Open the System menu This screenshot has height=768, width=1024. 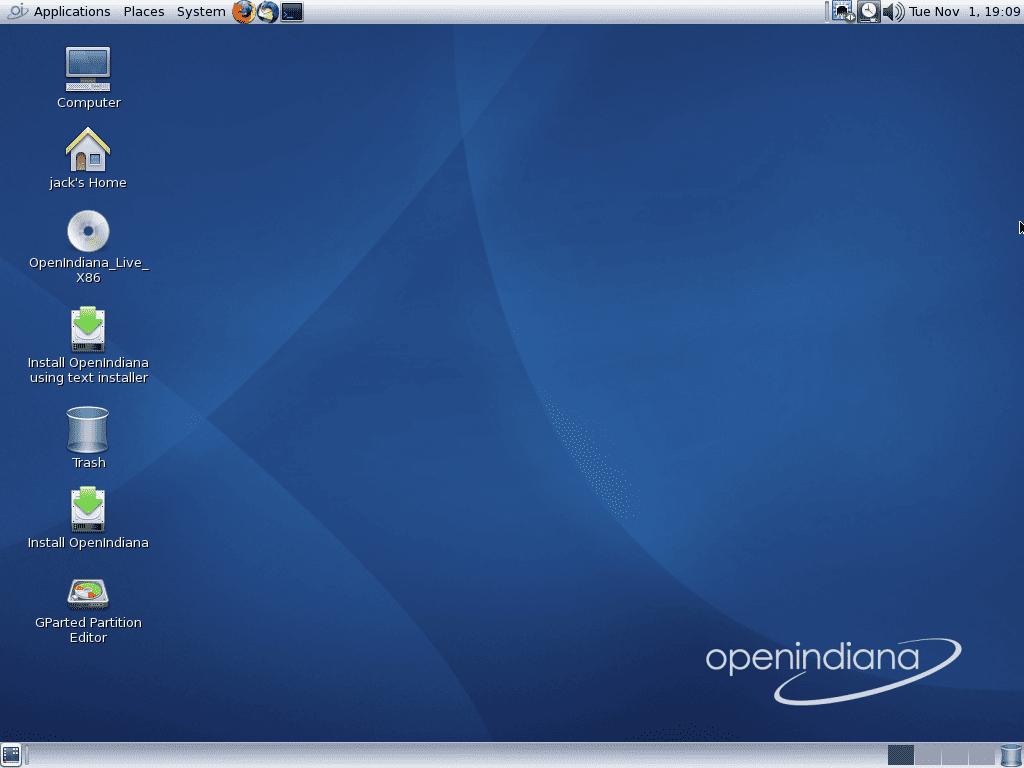[200, 12]
